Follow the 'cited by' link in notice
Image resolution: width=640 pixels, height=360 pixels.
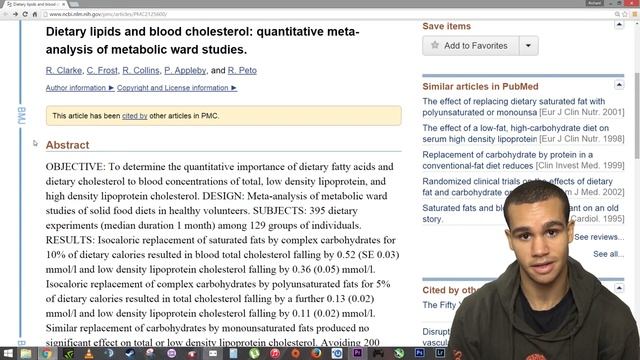(x=135, y=116)
